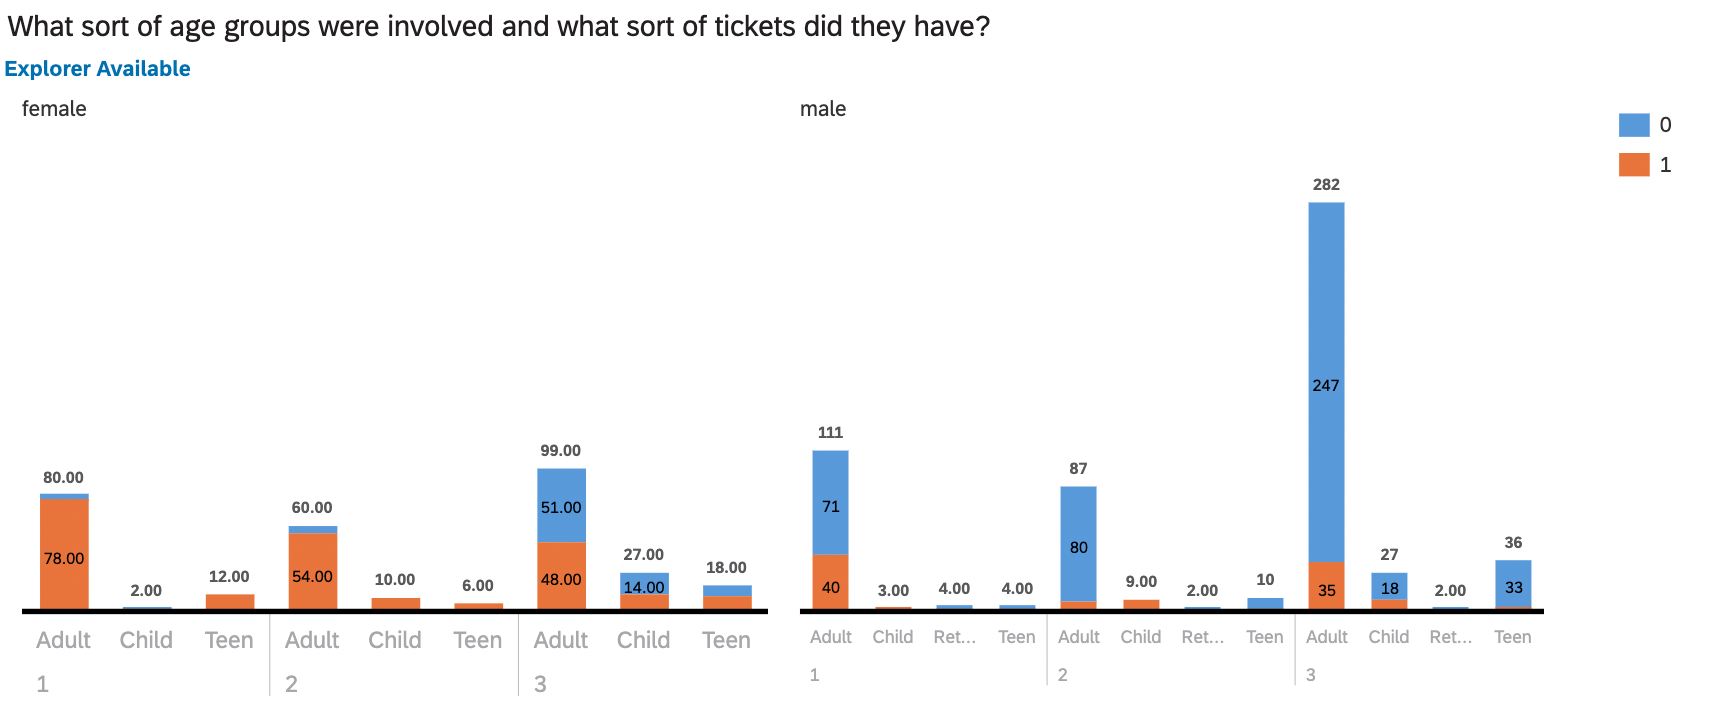
Task: Click the male panel heading
Action: [823, 109]
